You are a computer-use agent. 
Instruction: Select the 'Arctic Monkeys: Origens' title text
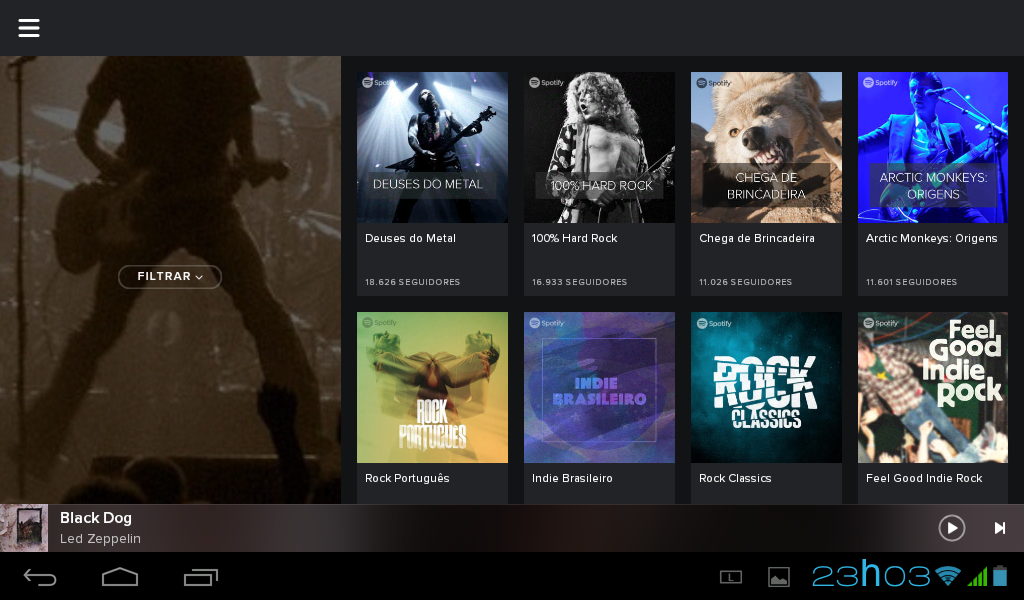point(931,238)
